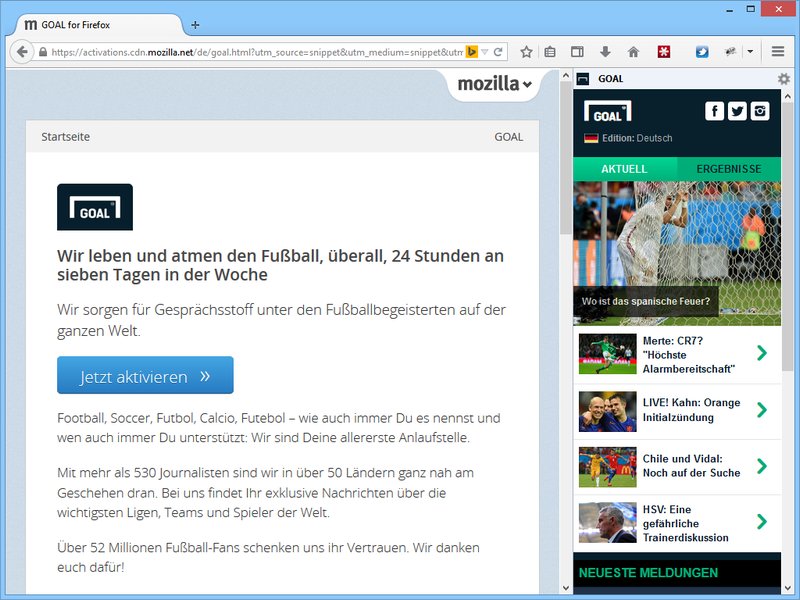
Task: Bookmark this page with the star icon
Action: (x=527, y=52)
